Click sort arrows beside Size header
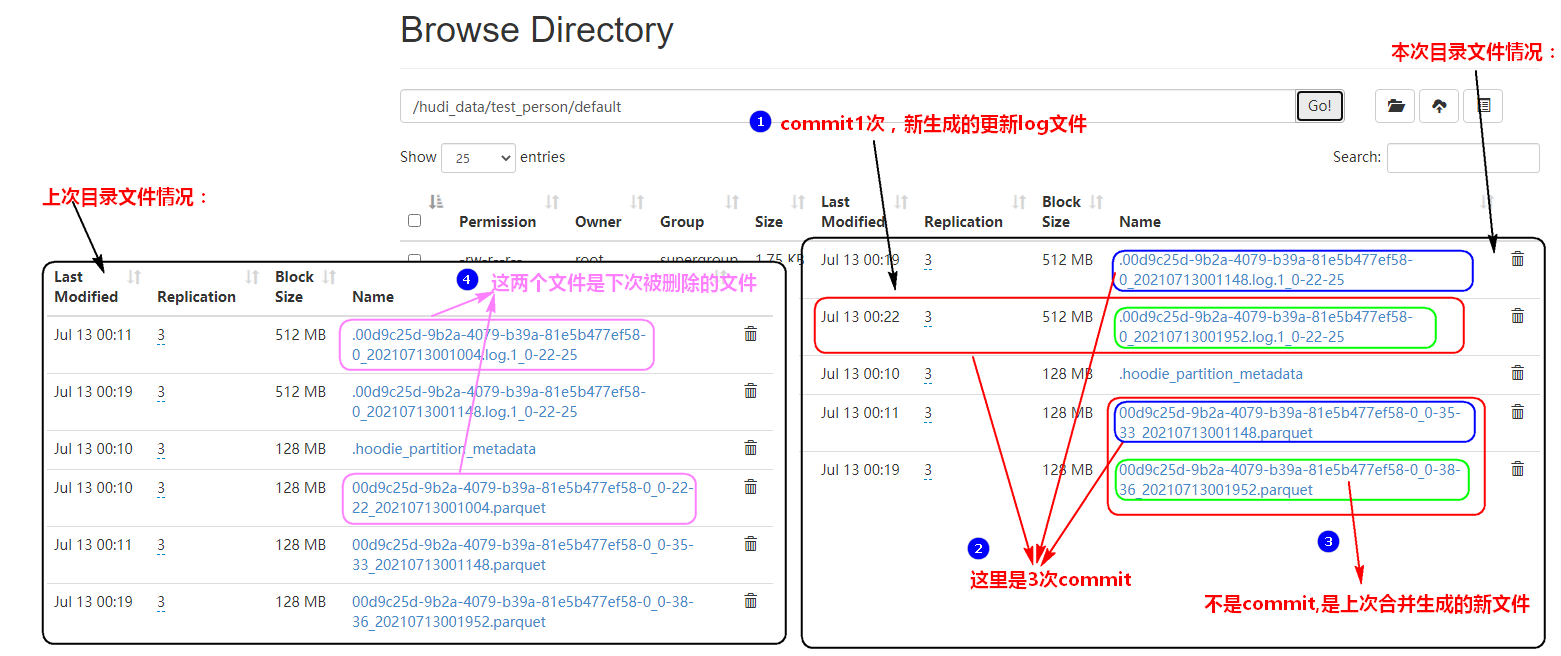The width and height of the screenshot is (1561, 656). pyautogui.click(x=798, y=202)
